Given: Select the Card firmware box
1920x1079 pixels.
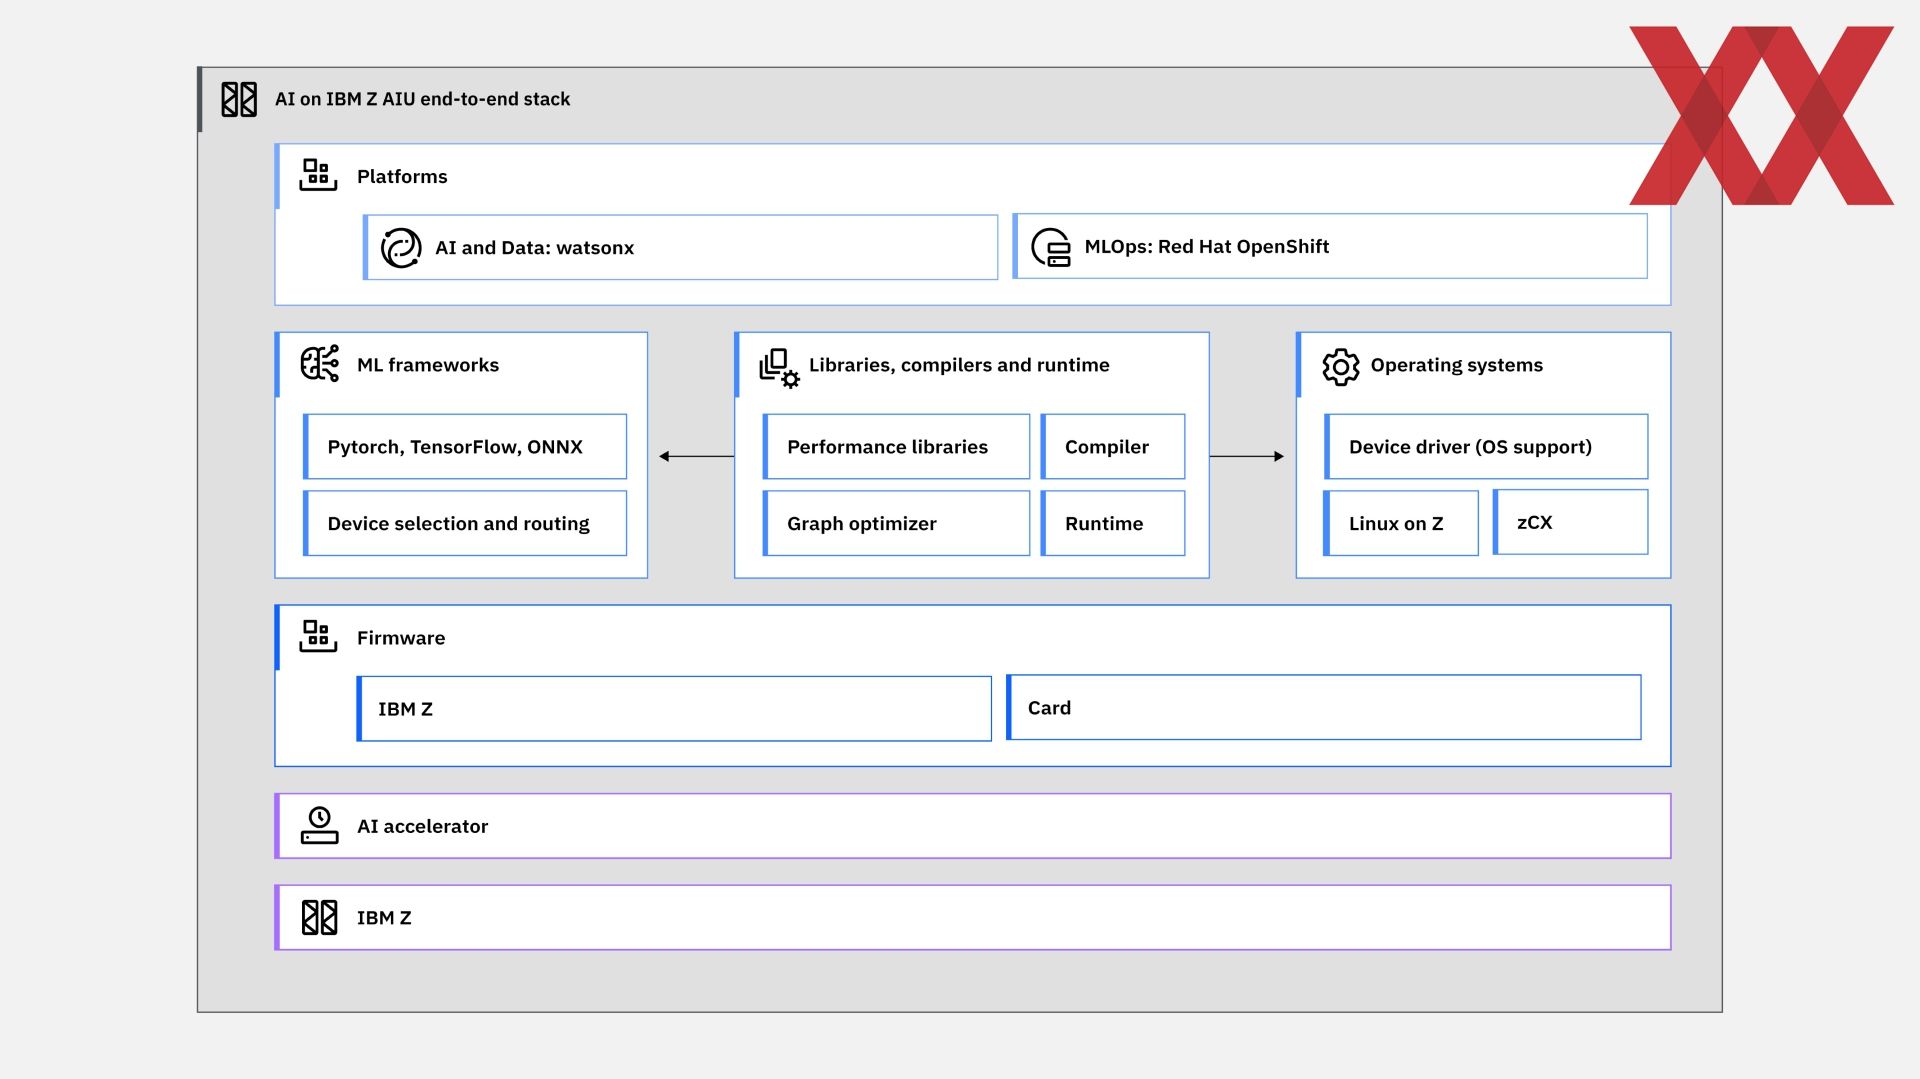Looking at the screenshot, I should pyautogui.click(x=1324, y=708).
